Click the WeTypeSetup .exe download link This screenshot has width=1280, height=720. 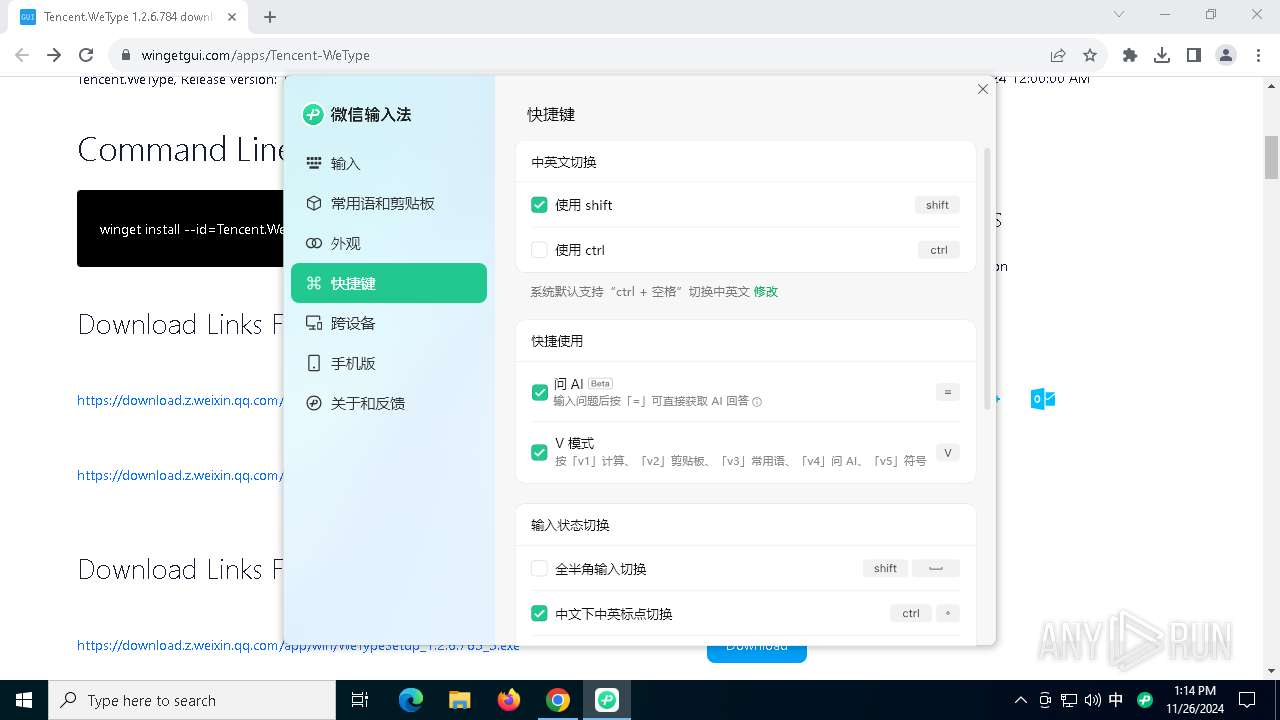[298, 645]
